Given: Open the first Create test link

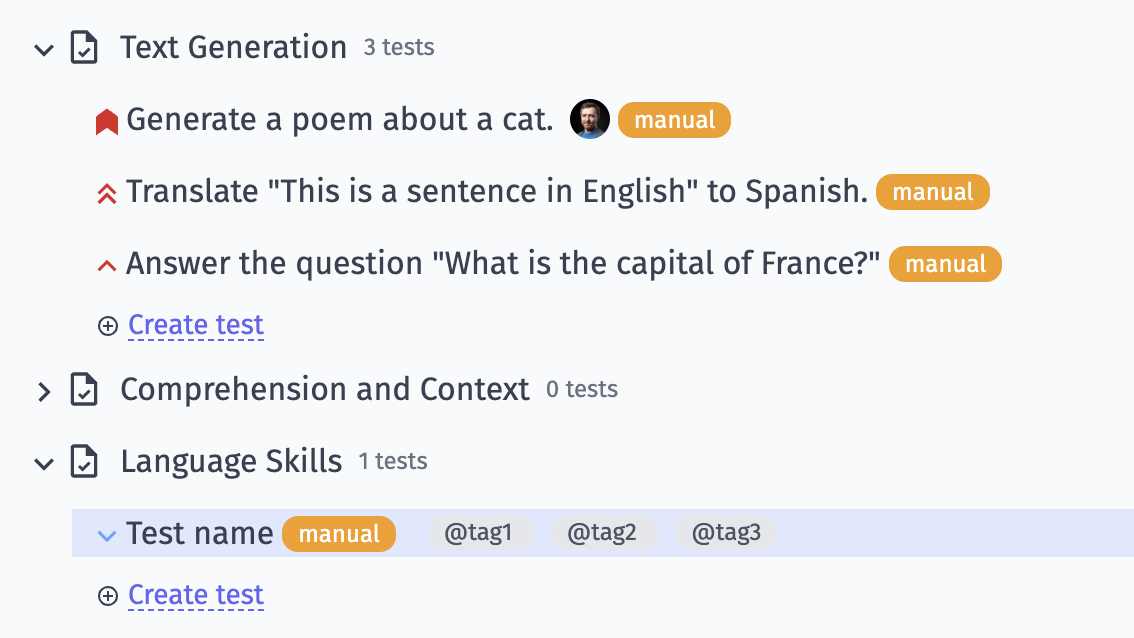Looking at the screenshot, I should click(195, 324).
